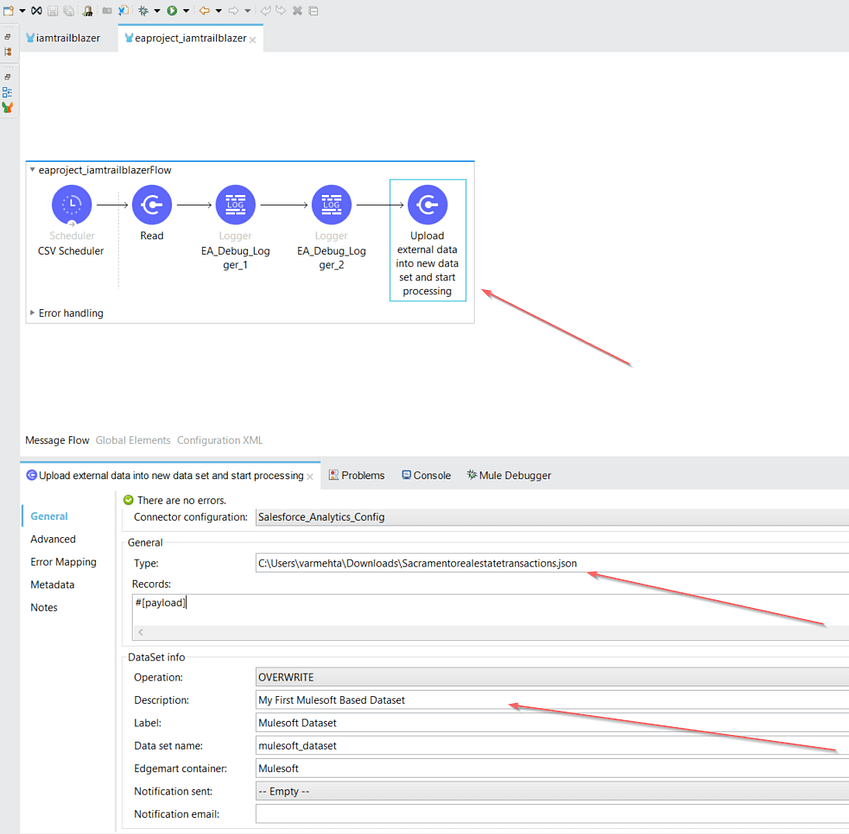Click the camera-like icon in the toolbar

tap(107, 11)
